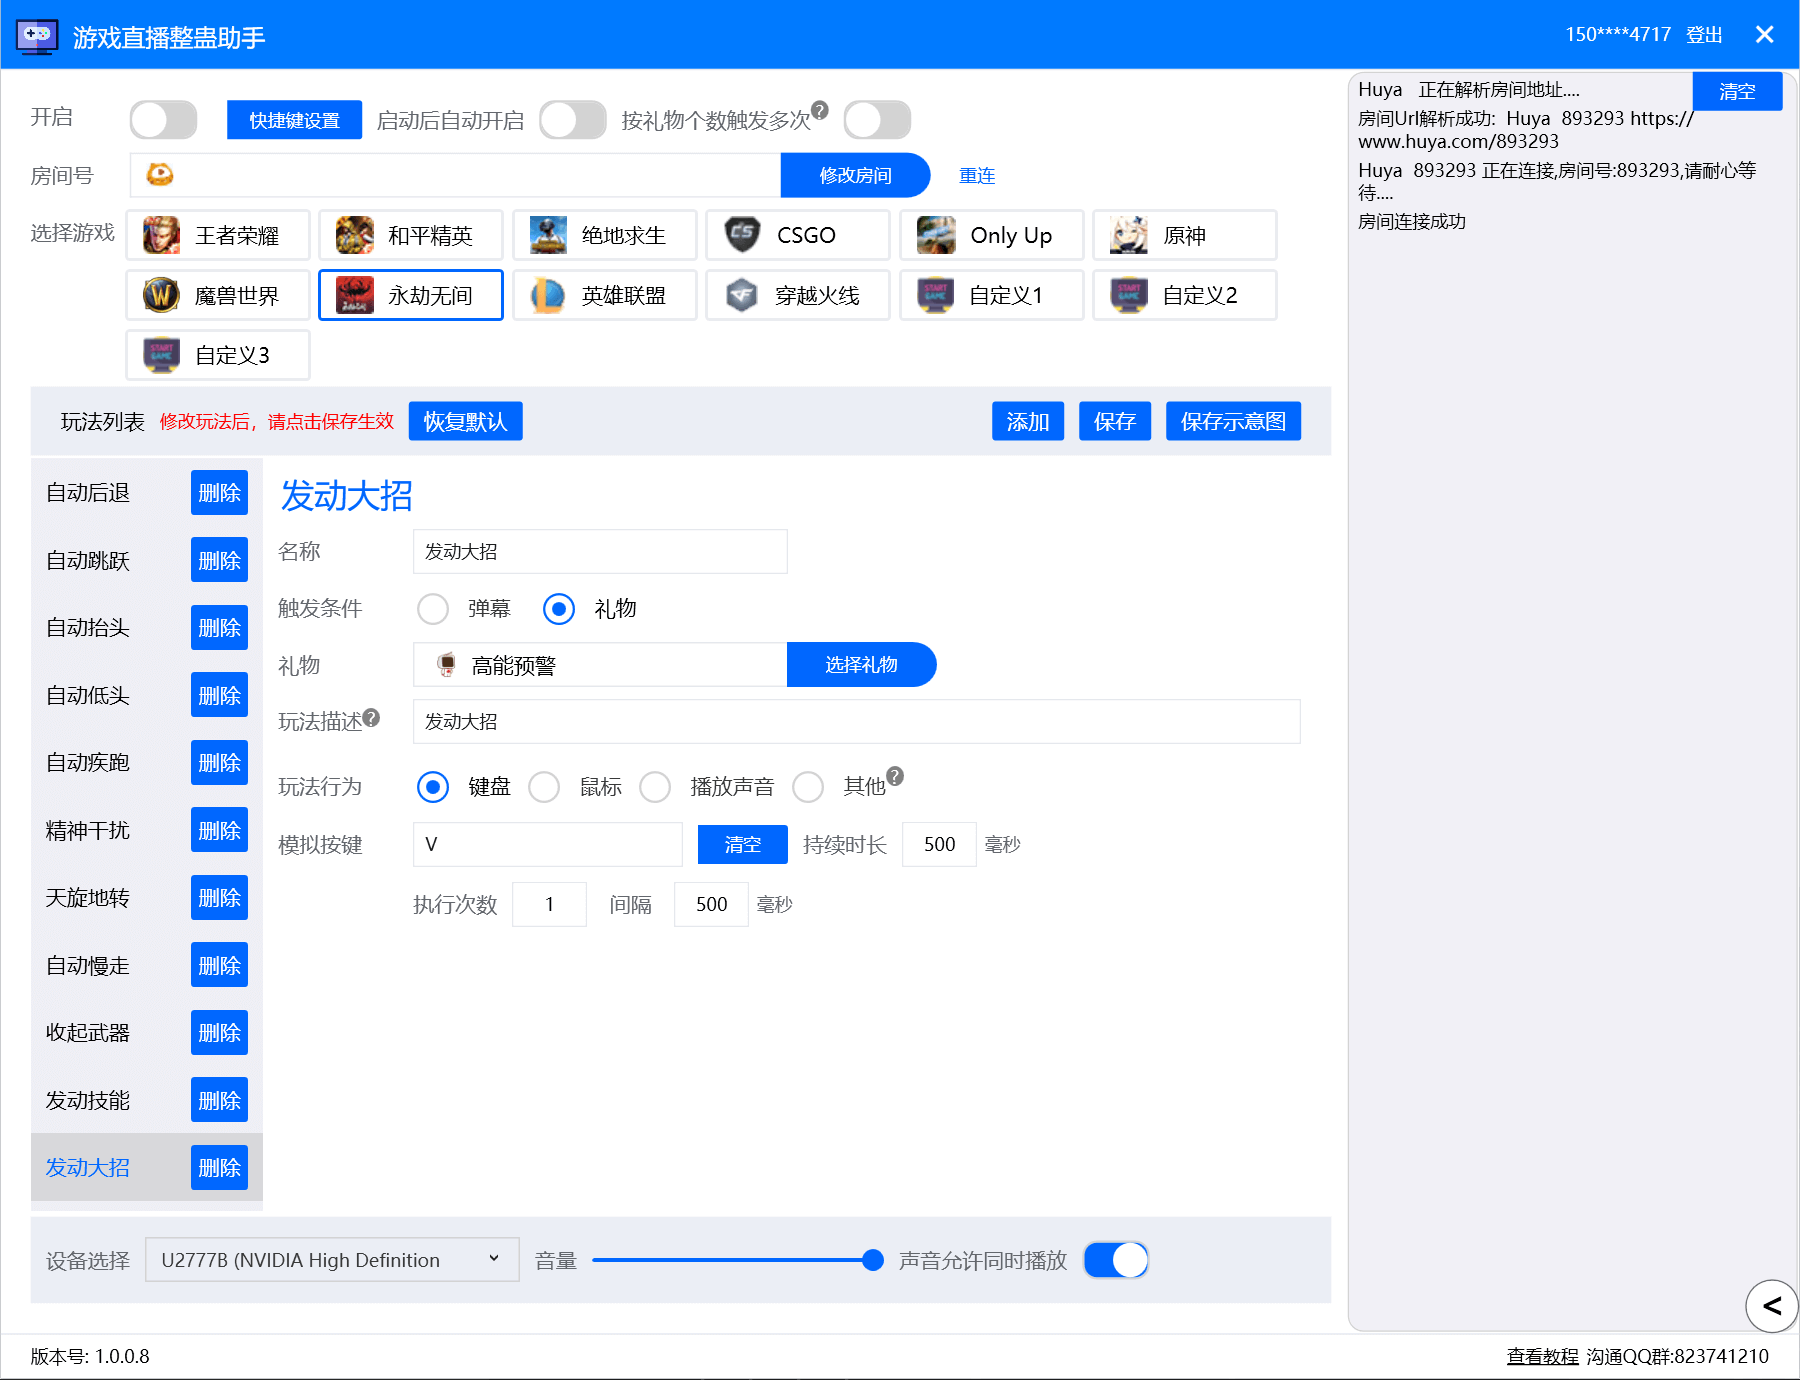Click the app logo in title bar
Viewport: 1800px width, 1380px height.
38,37
